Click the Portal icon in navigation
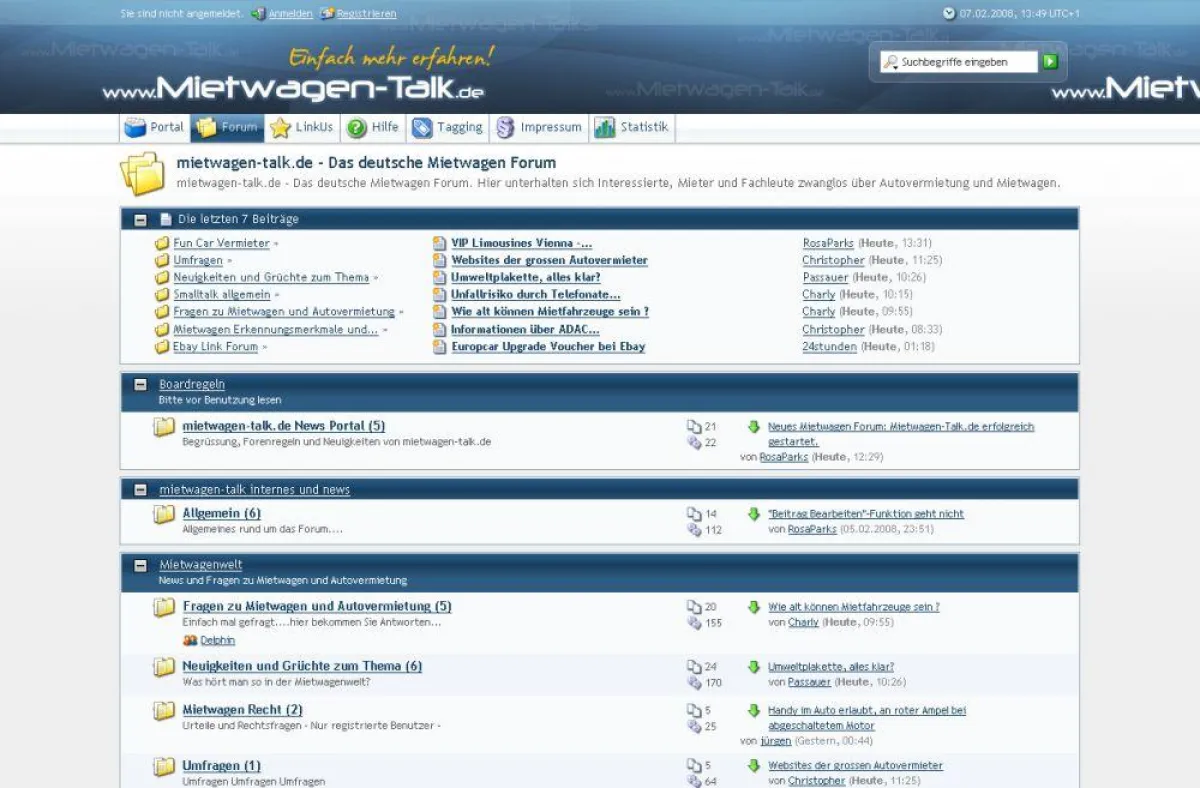This screenshot has height=788, width=1200. (135, 128)
